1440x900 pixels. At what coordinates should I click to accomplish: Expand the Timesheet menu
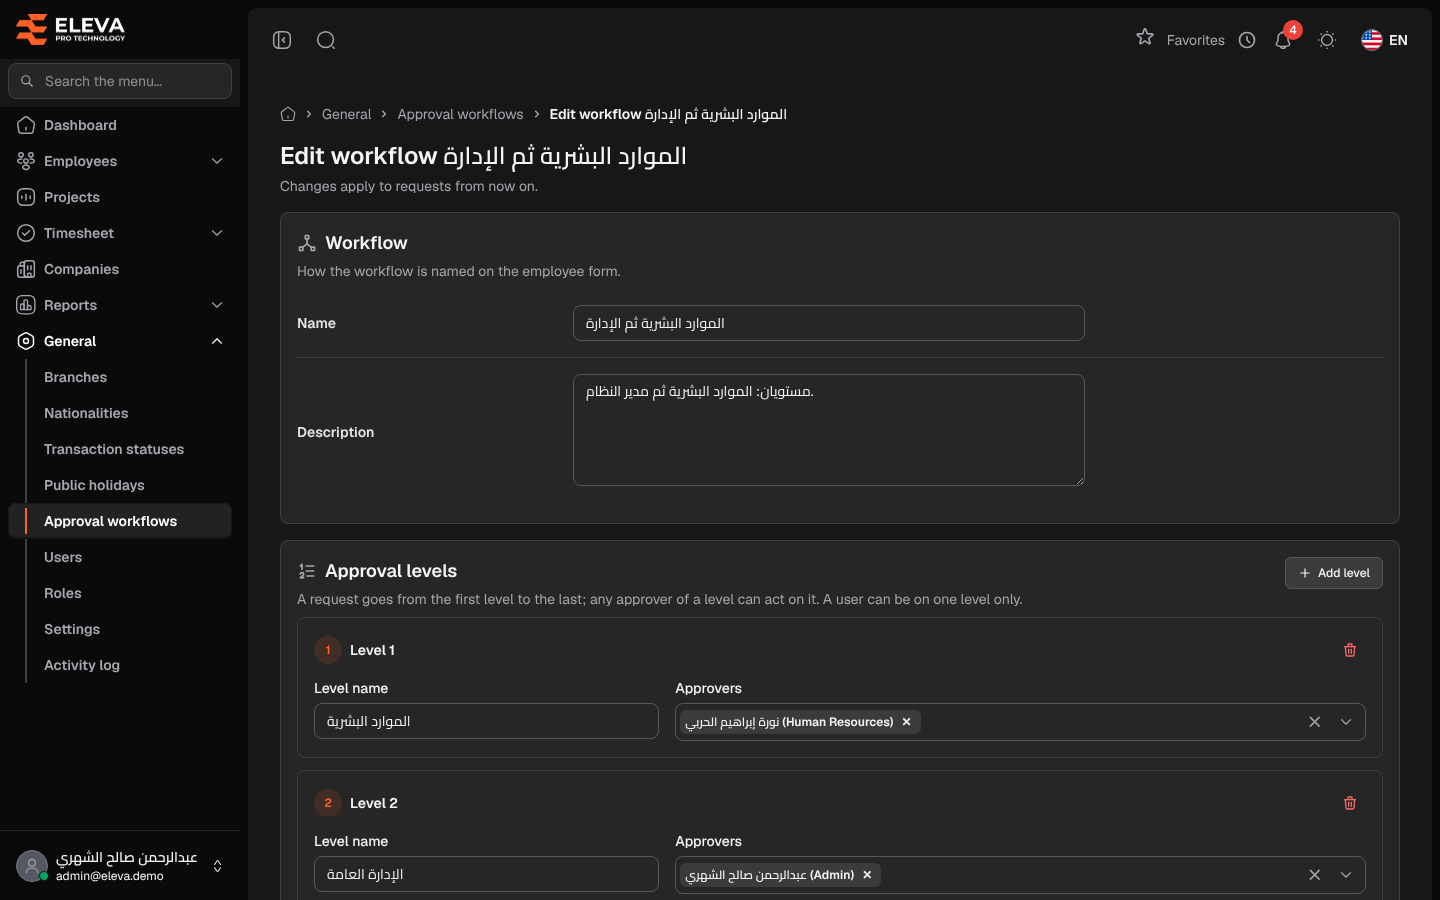coord(120,233)
